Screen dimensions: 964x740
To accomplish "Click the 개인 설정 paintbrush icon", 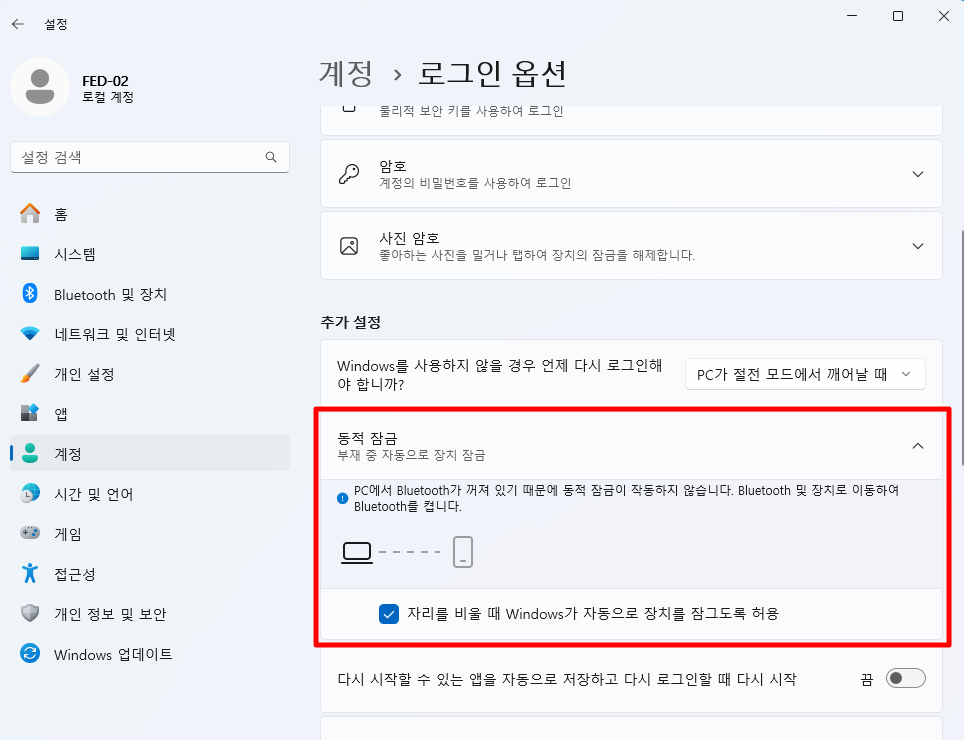I will (x=30, y=374).
